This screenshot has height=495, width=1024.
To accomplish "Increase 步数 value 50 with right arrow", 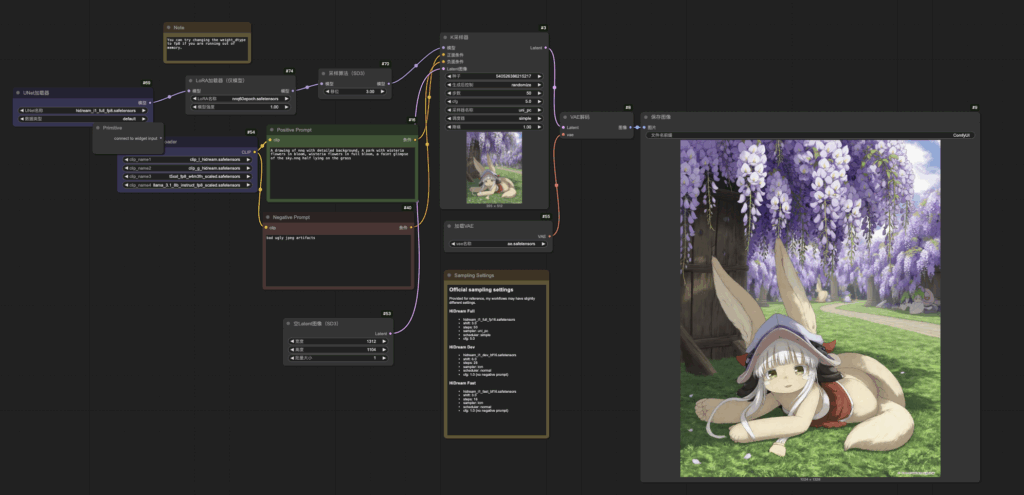I will point(539,93).
